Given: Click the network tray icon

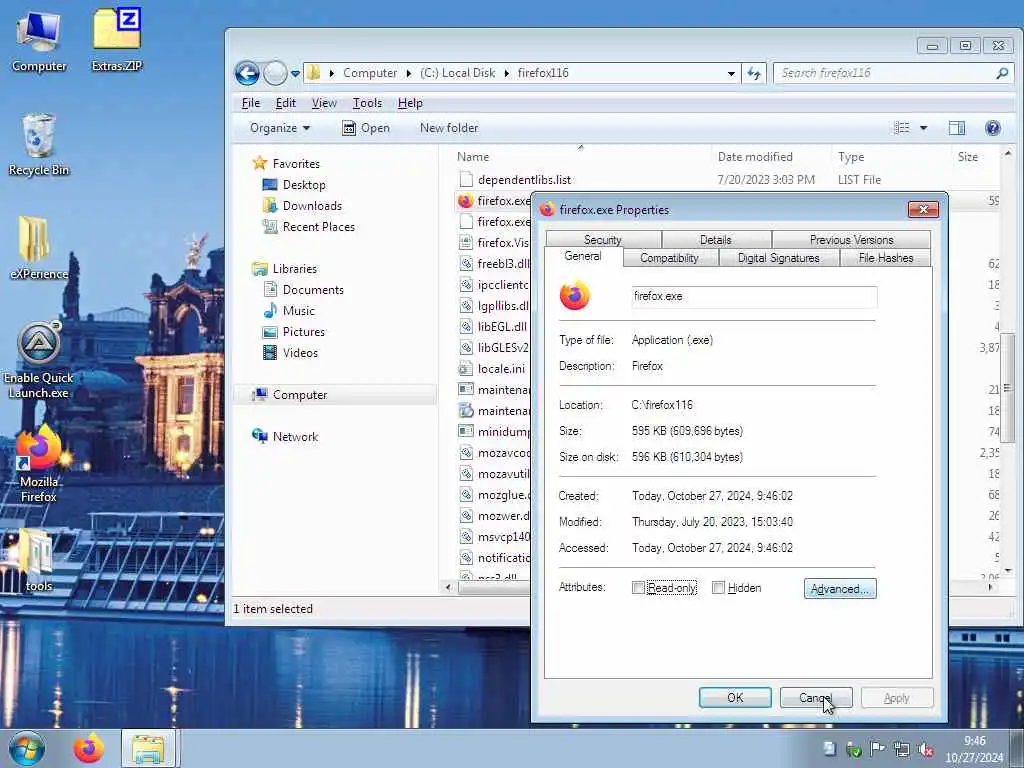Looking at the screenshot, I should click(902, 749).
